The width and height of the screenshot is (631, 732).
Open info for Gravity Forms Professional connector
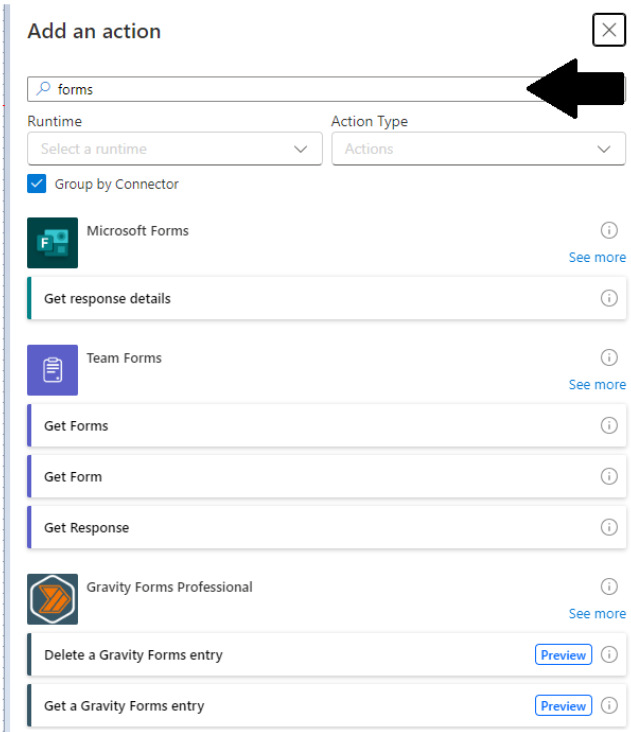[x=609, y=587]
